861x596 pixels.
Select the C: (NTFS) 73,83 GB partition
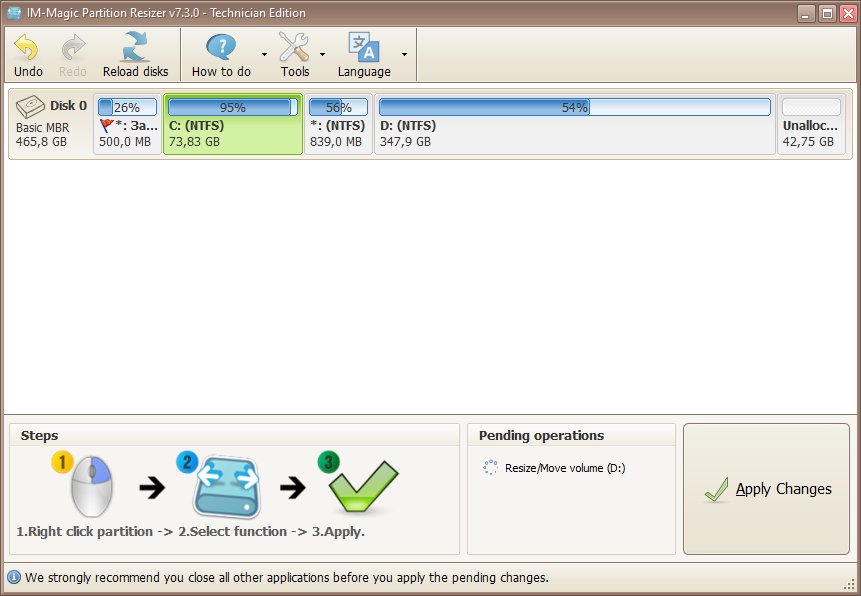tap(233, 125)
